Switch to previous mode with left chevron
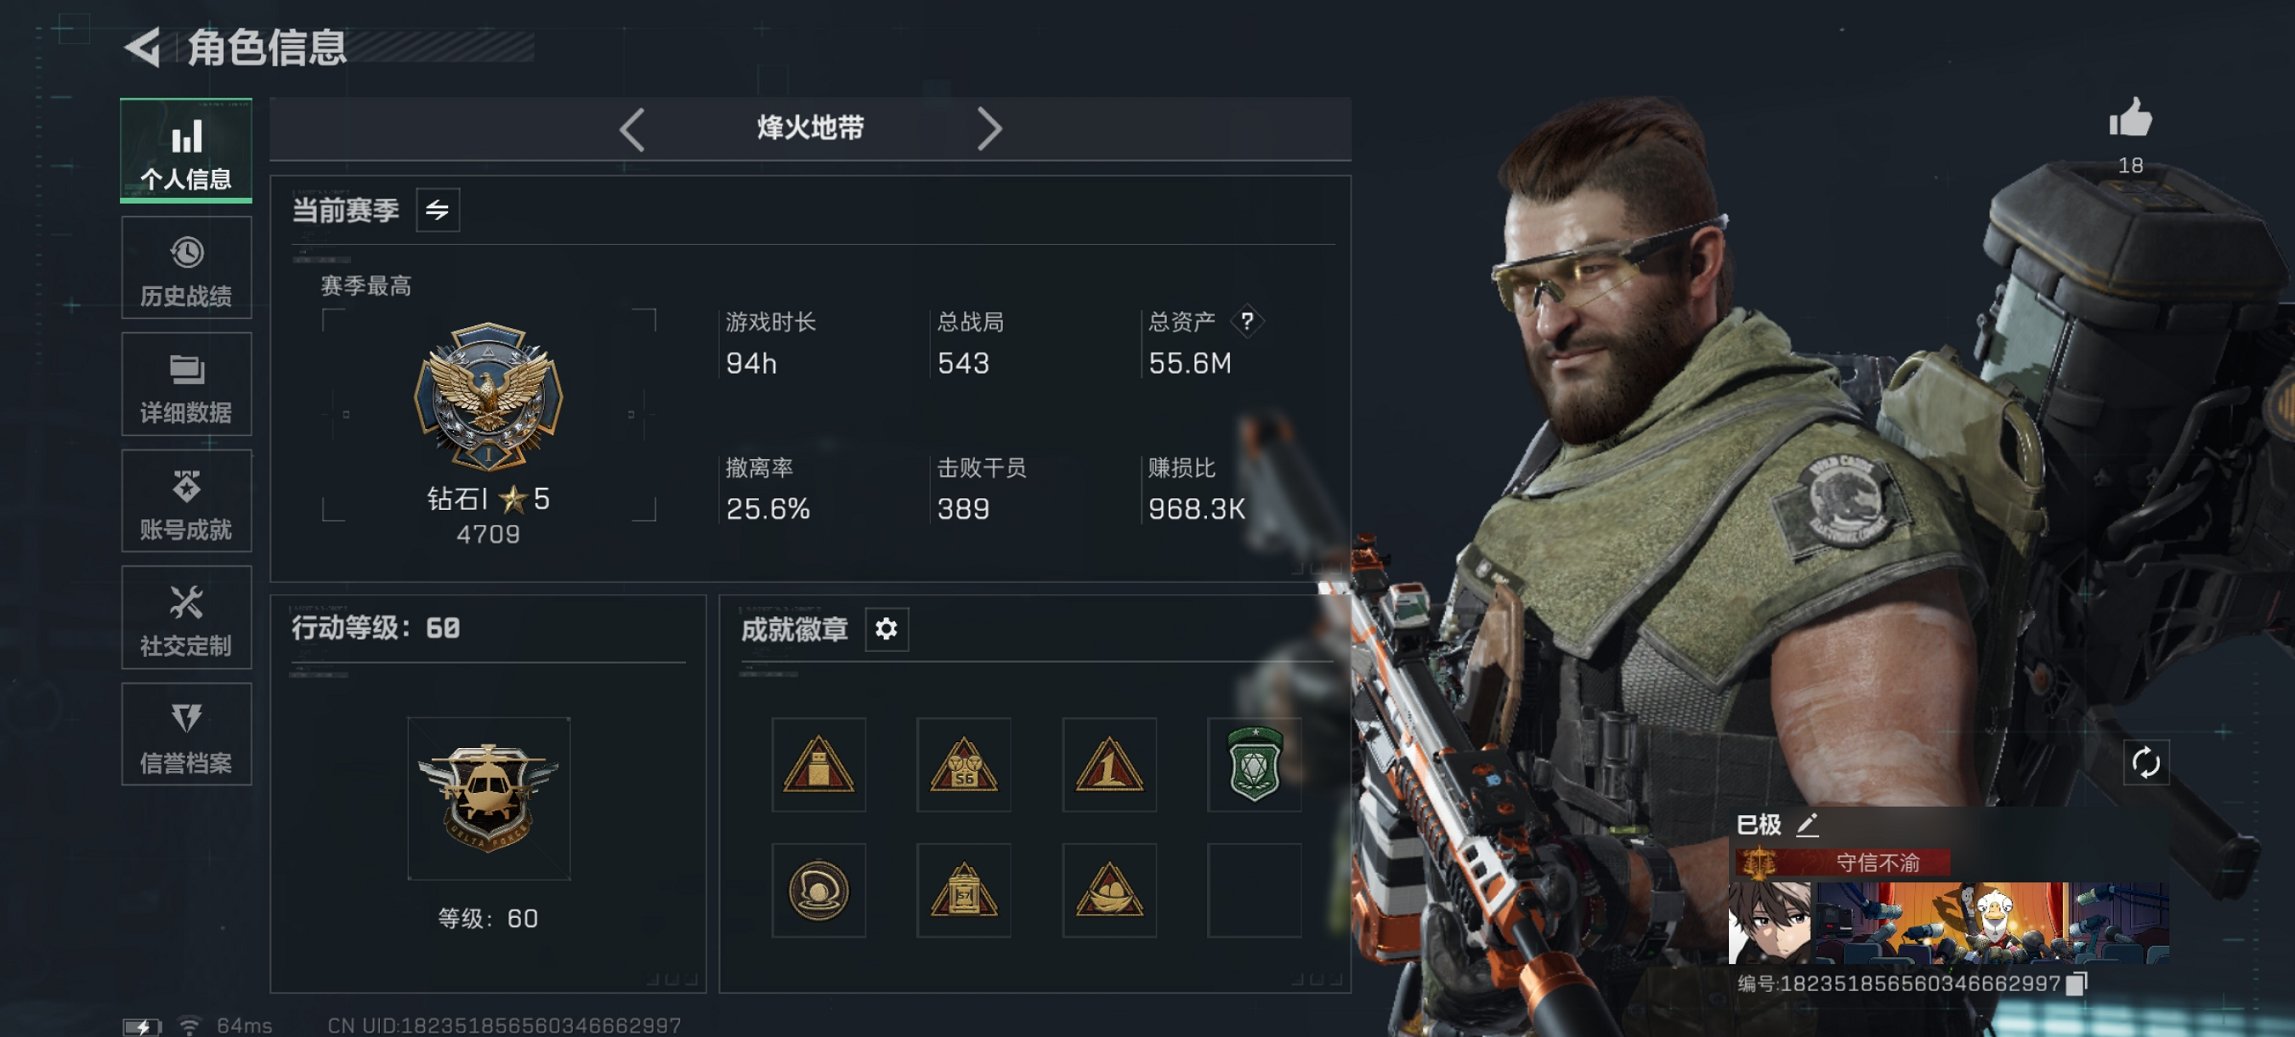2295x1037 pixels. pyautogui.click(x=632, y=129)
